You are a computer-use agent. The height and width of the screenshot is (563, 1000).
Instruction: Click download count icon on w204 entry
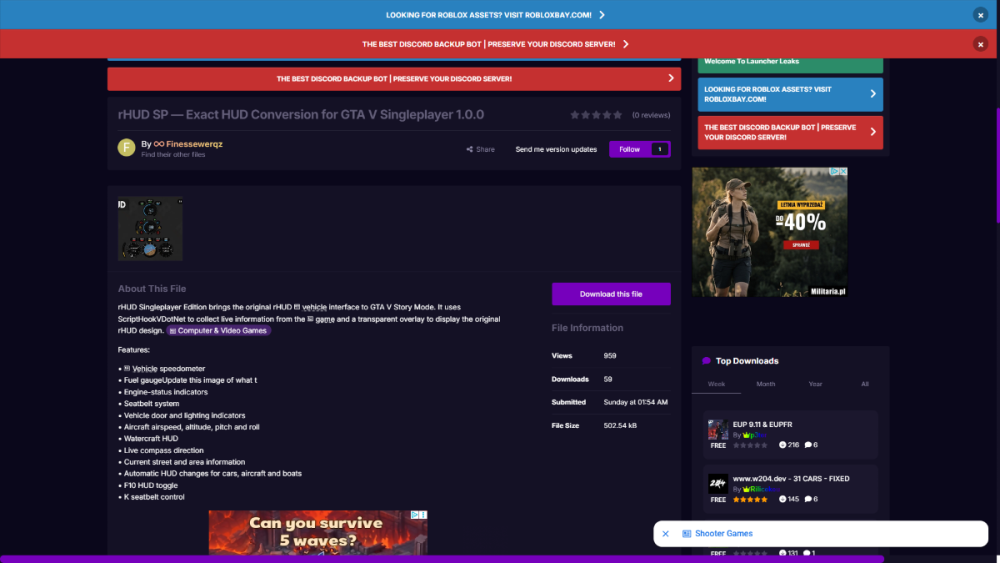tap(783, 499)
